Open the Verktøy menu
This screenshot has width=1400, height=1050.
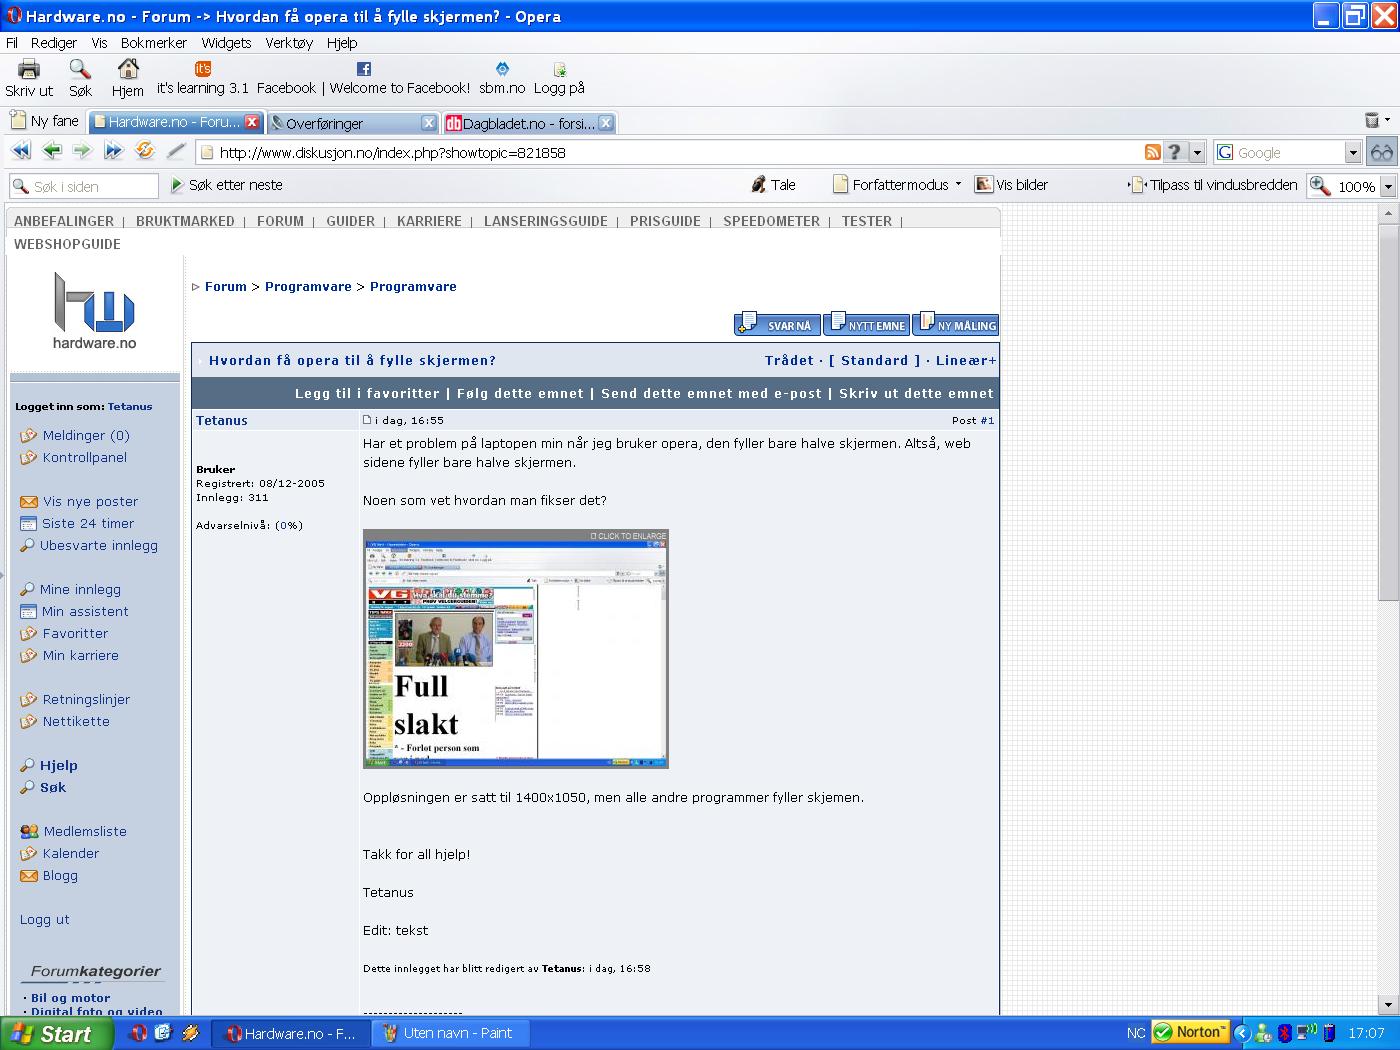(289, 43)
